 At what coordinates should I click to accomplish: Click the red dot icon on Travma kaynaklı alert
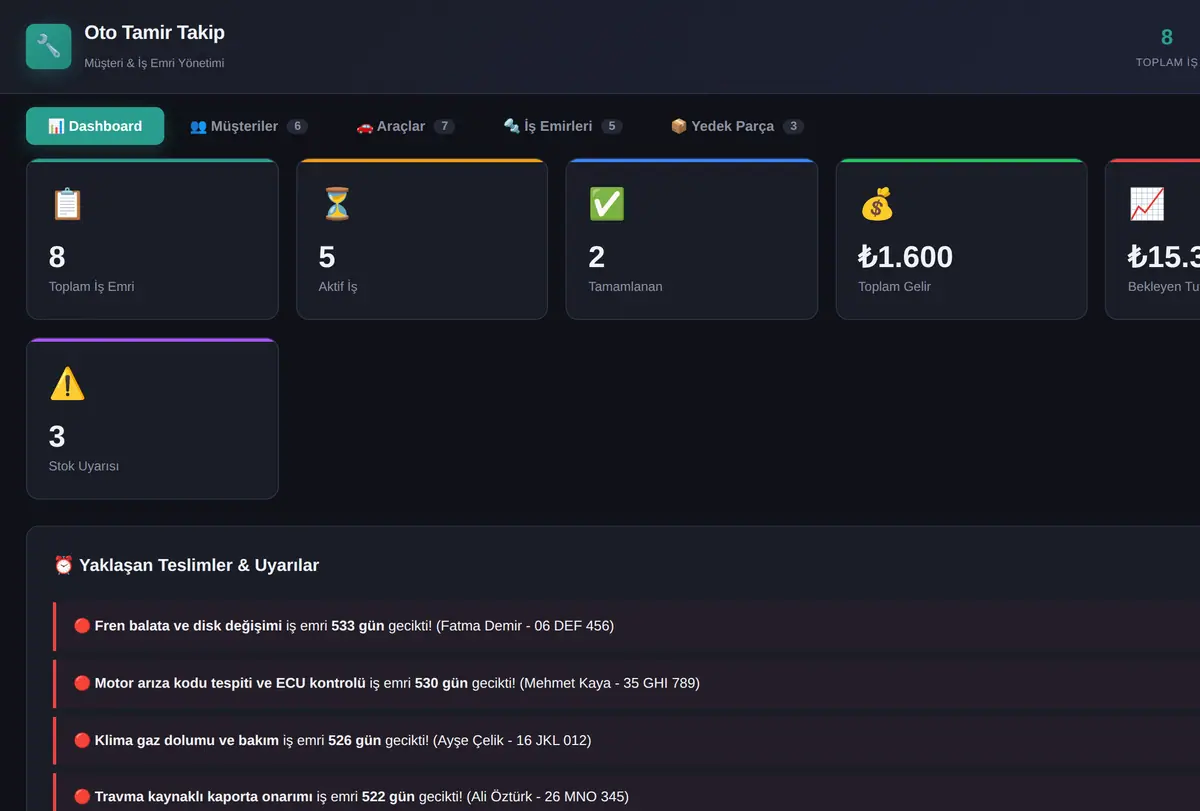[82, 797]
